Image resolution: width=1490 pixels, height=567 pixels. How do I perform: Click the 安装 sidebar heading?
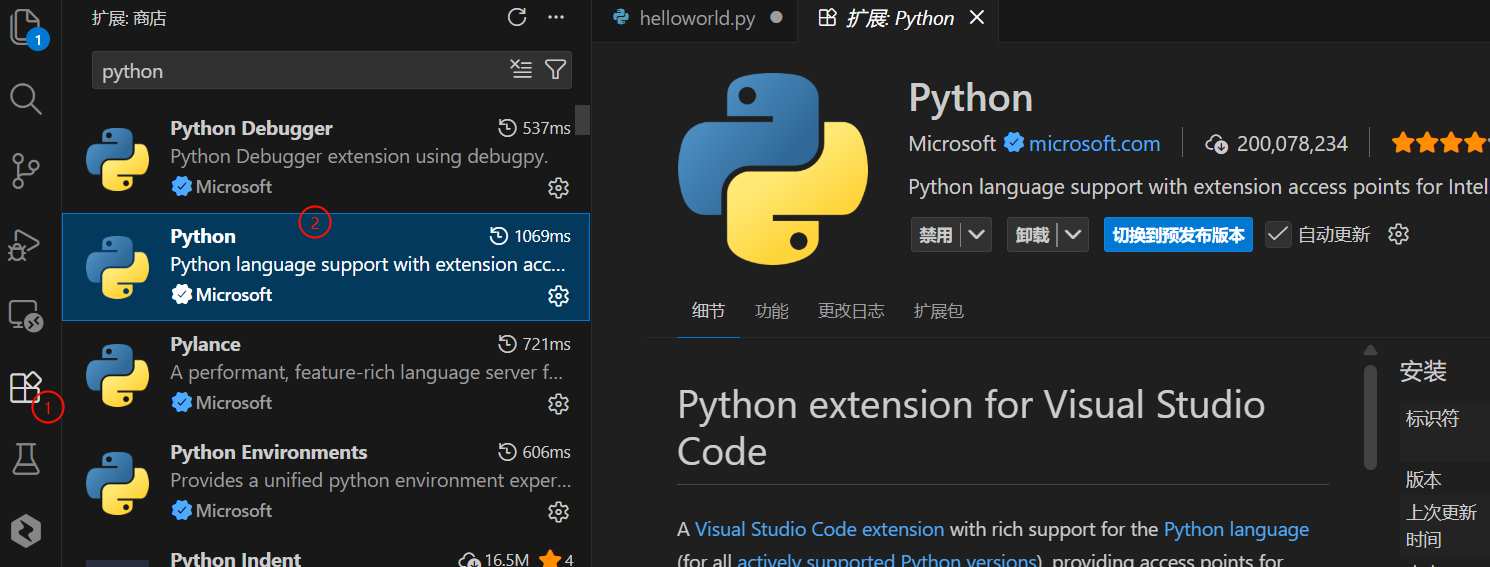[x=1423, y=371]
